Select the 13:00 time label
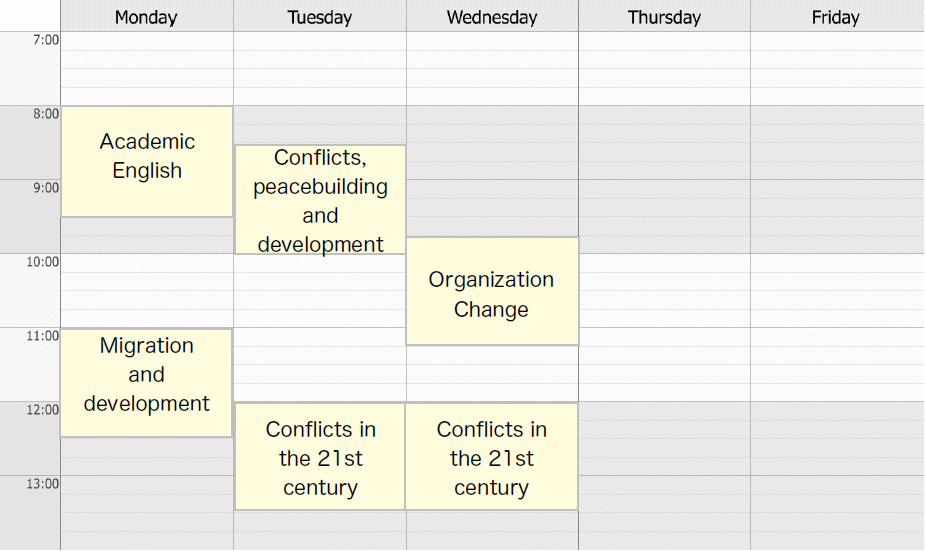The height and width of the screenshot is (551, 926). pyautogui.click(x=43, y=484)
